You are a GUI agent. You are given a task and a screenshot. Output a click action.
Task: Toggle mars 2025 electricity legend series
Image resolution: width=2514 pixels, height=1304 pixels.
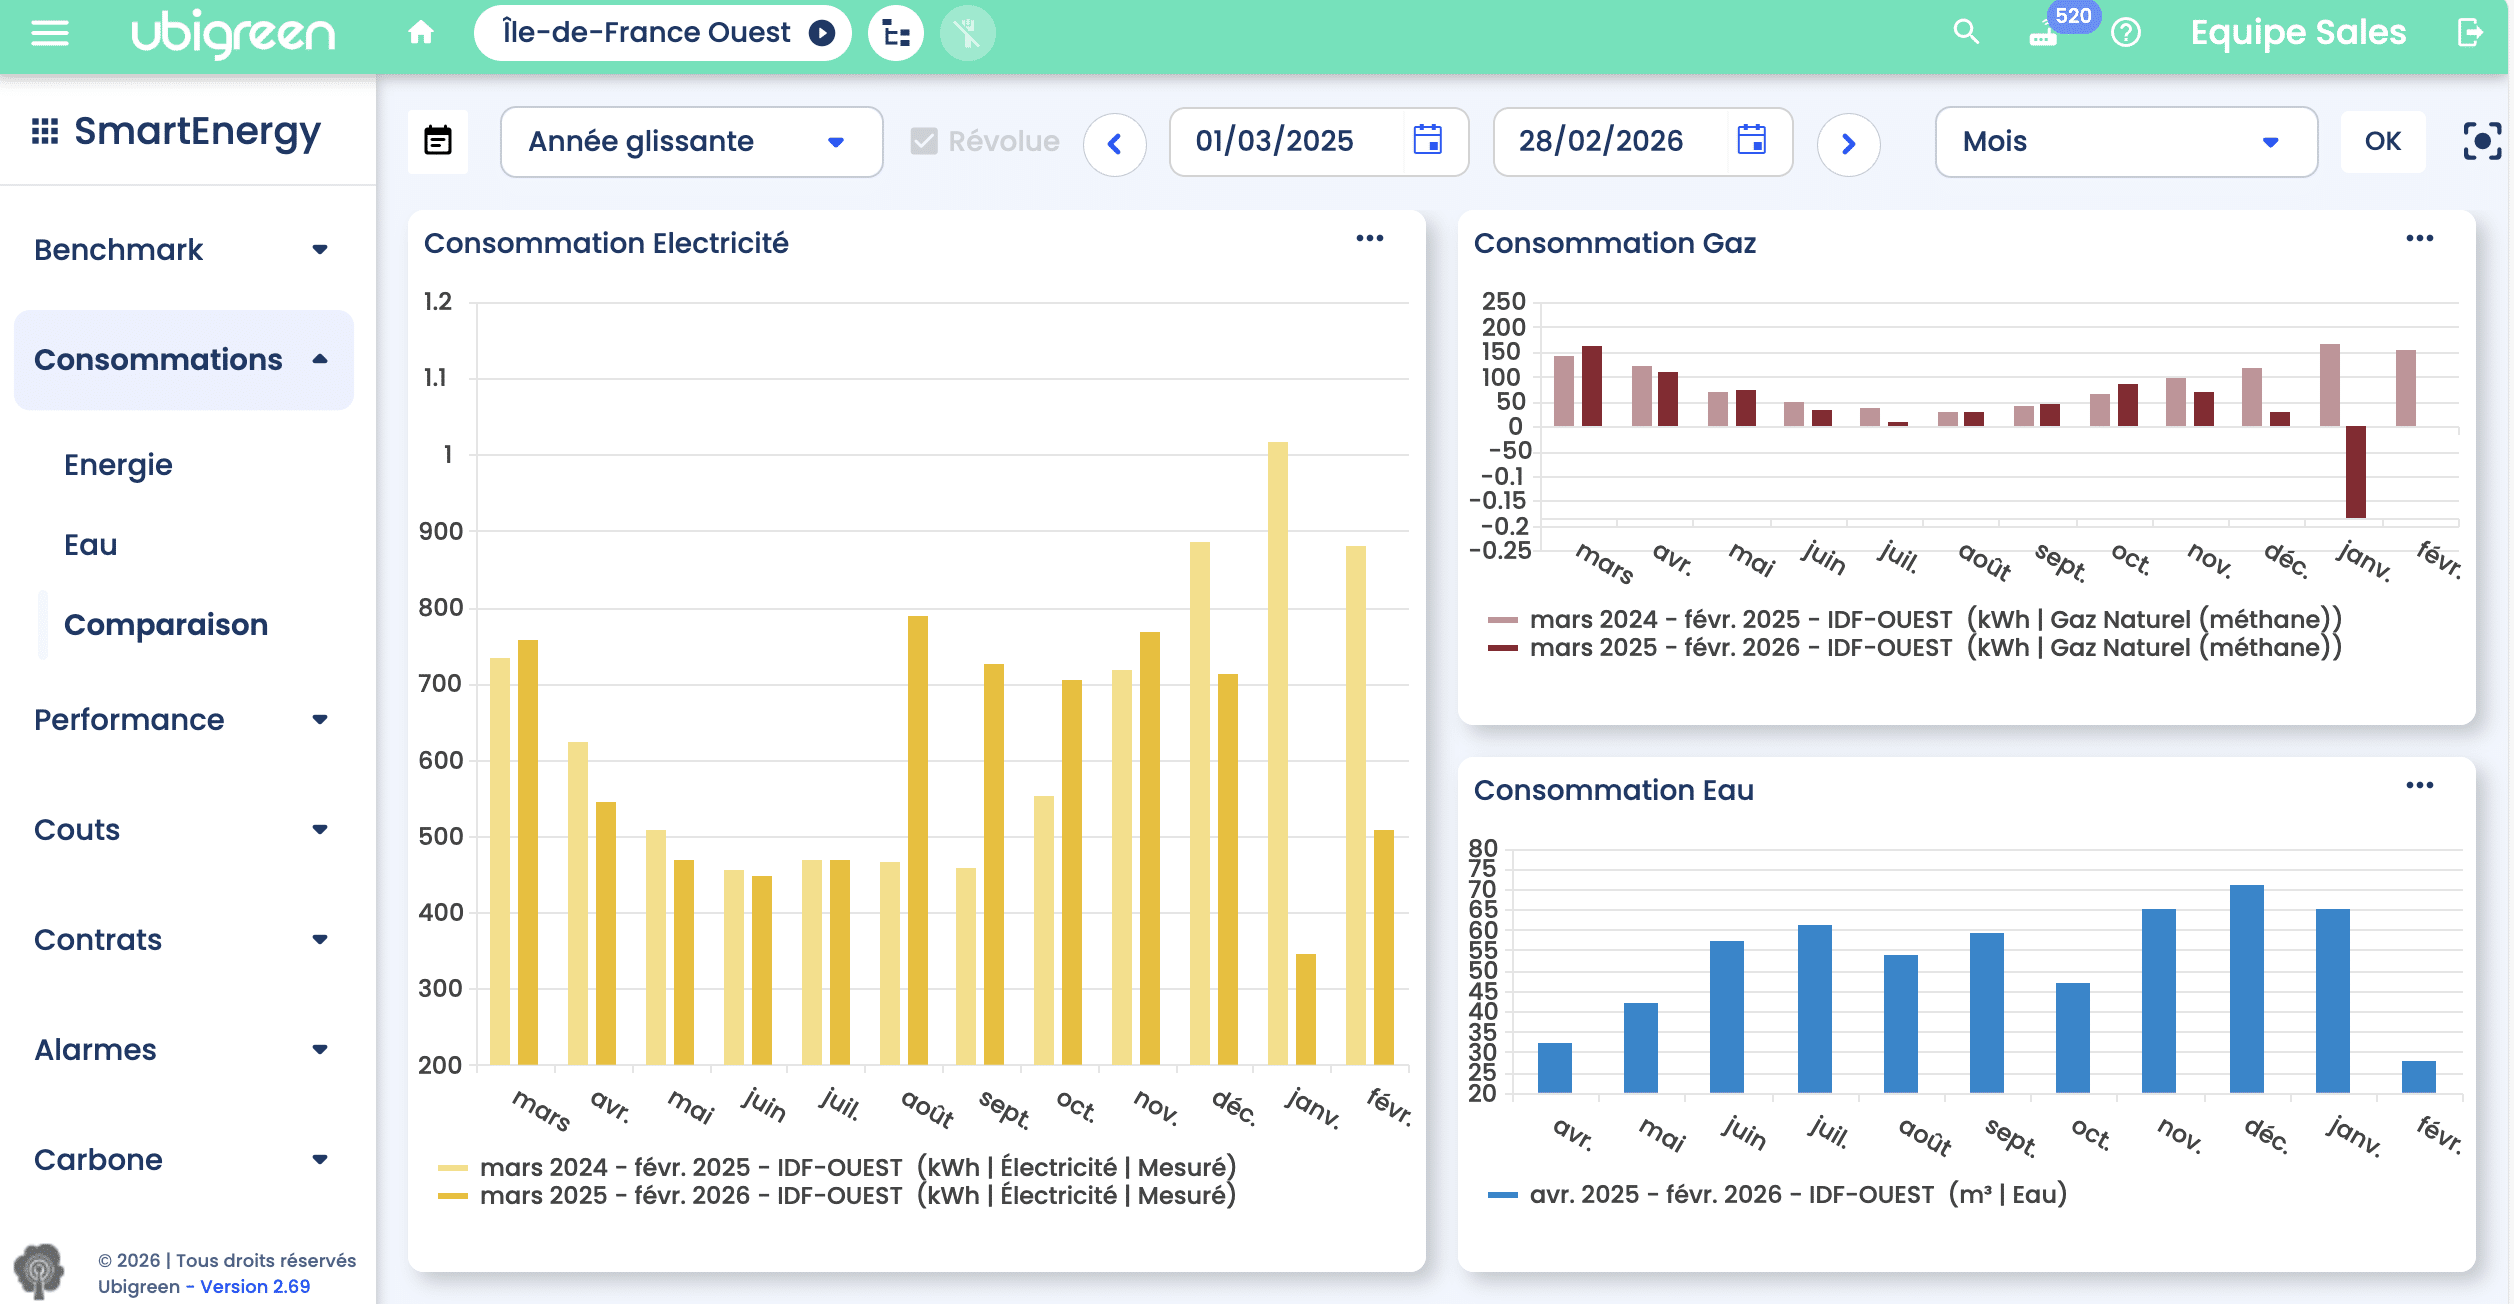click(x=837, y=1195)
